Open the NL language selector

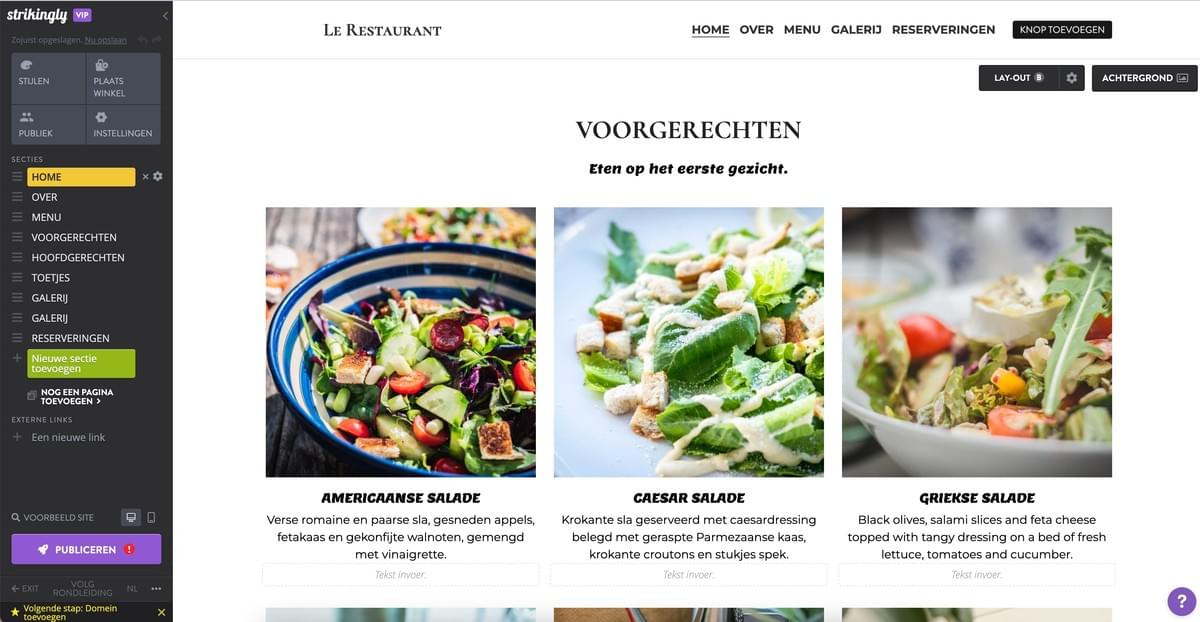[x=132, y=588]
